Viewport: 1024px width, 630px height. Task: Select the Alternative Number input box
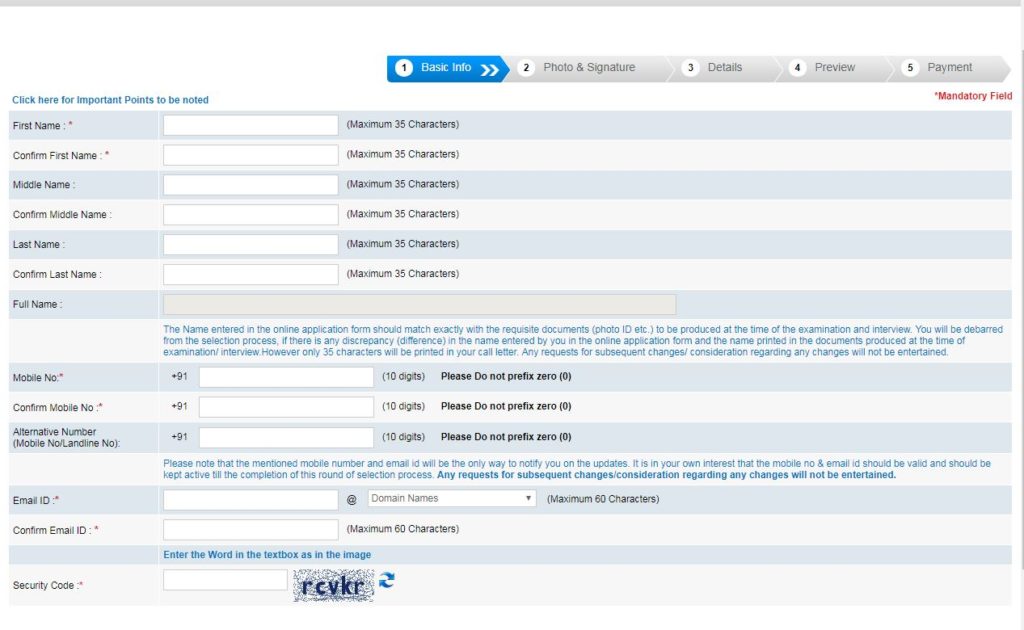click(286, 437)
